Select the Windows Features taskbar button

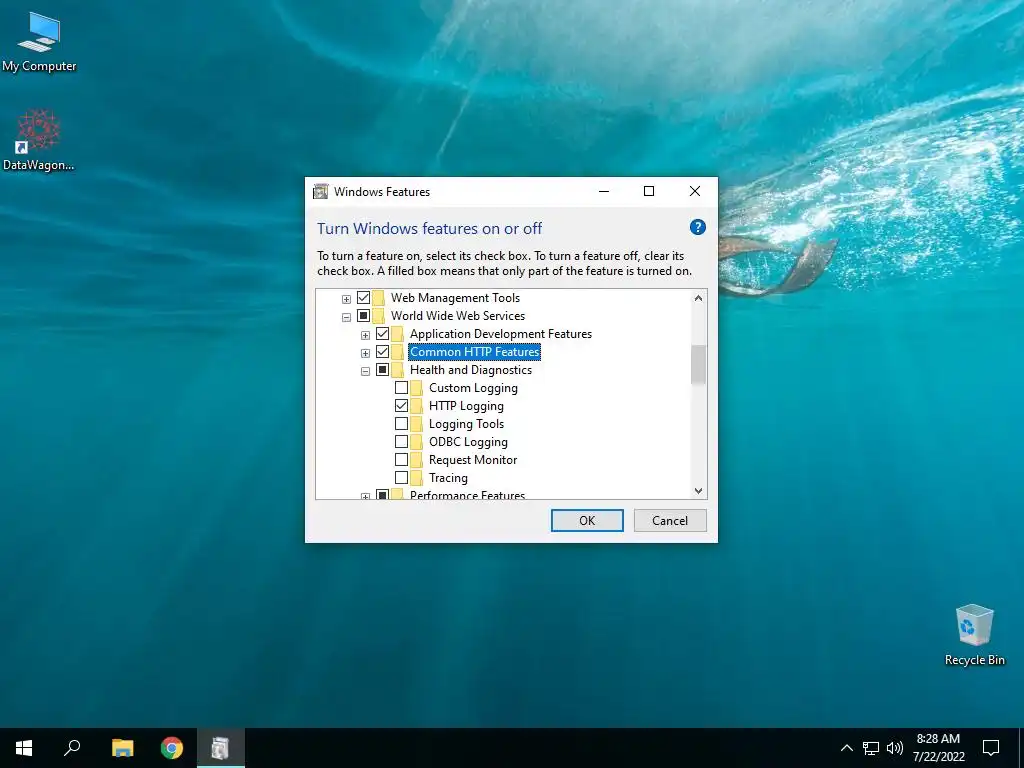221,748
